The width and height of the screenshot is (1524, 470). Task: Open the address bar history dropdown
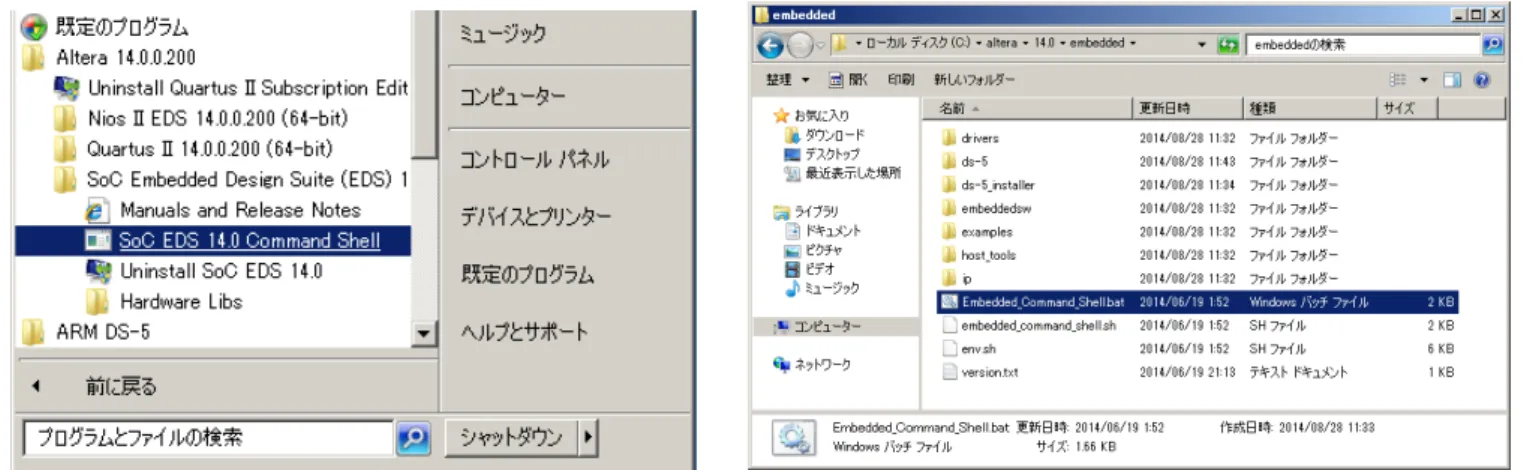point(1203,44)
